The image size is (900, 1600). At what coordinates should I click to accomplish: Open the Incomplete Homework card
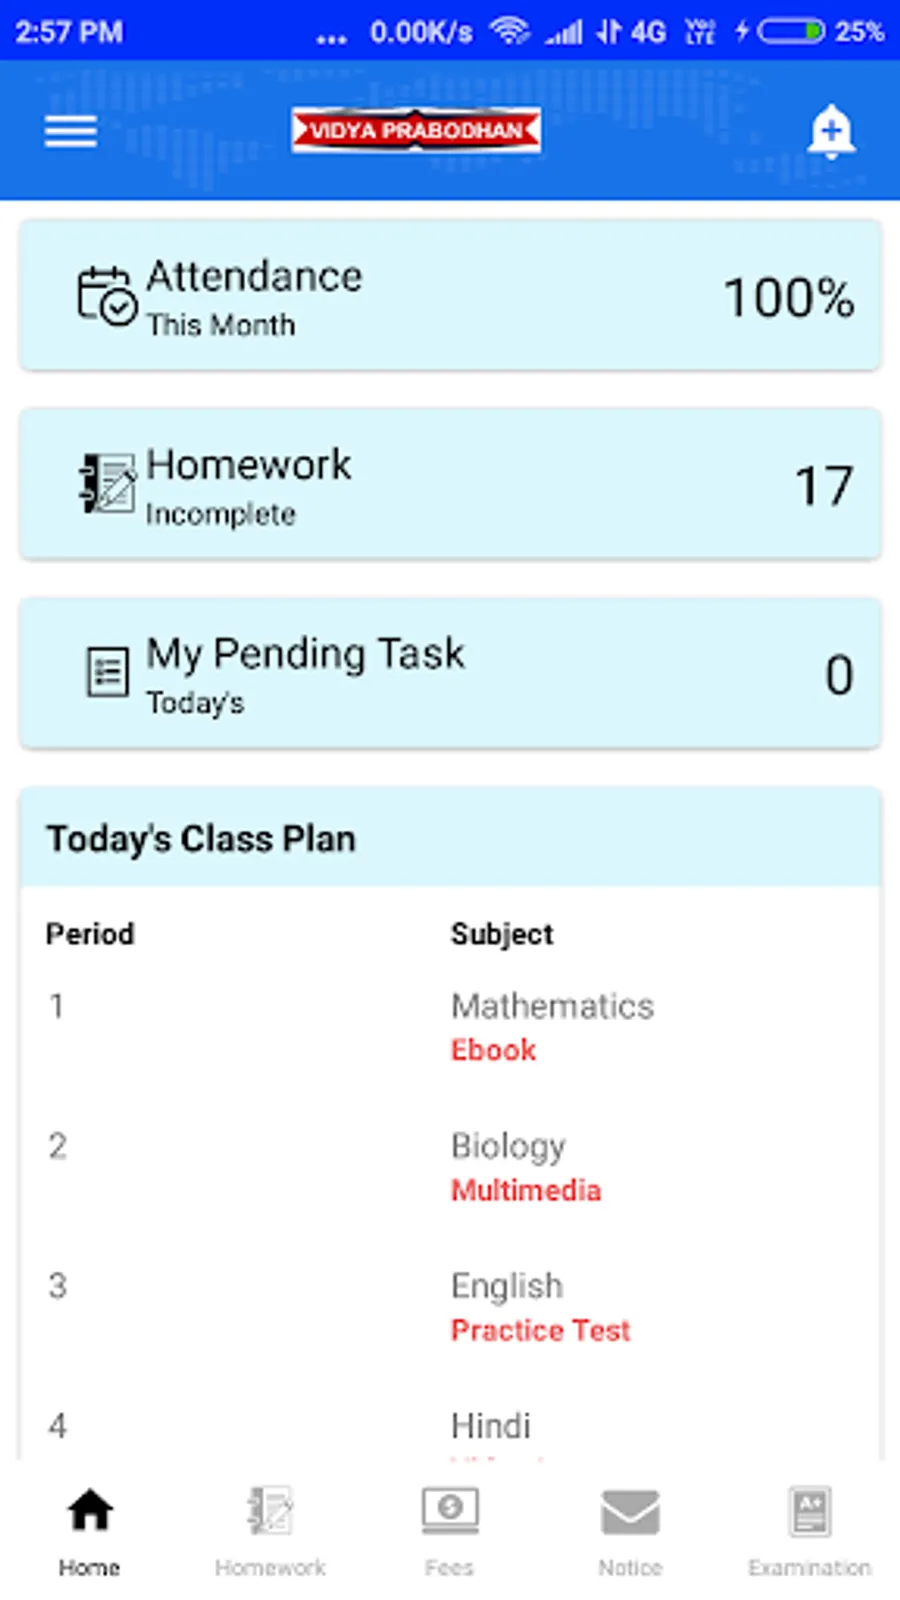coord(450,484)
